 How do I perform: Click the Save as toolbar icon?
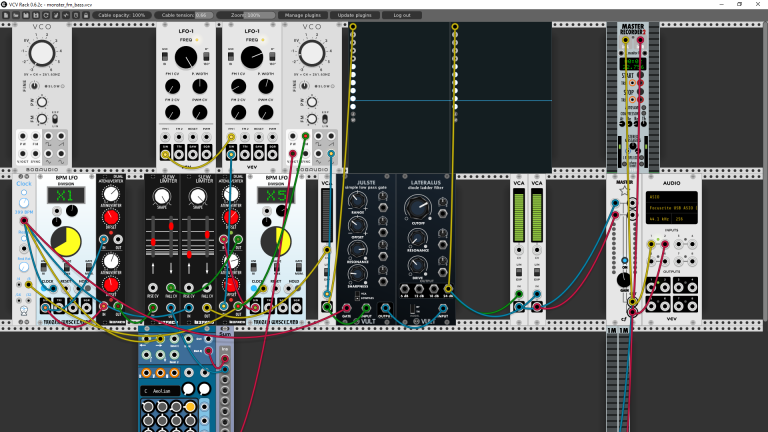point(36,15)
